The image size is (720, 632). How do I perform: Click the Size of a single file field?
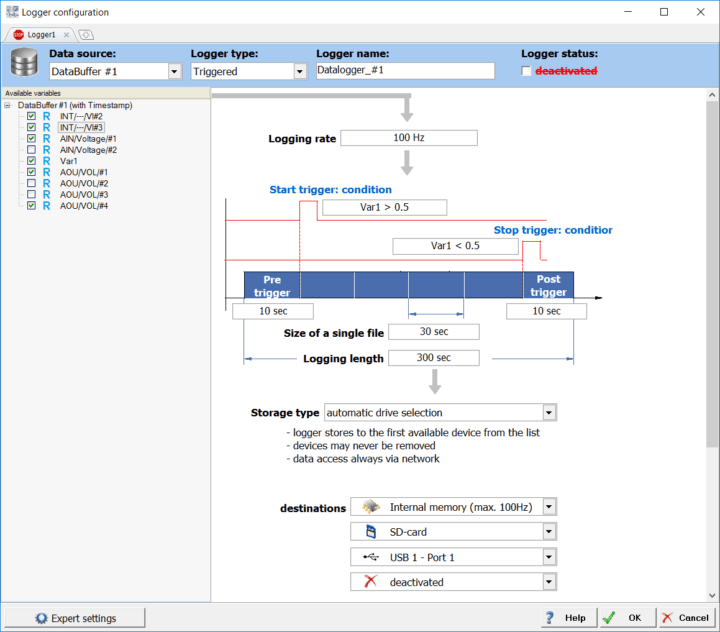[434, 332]
